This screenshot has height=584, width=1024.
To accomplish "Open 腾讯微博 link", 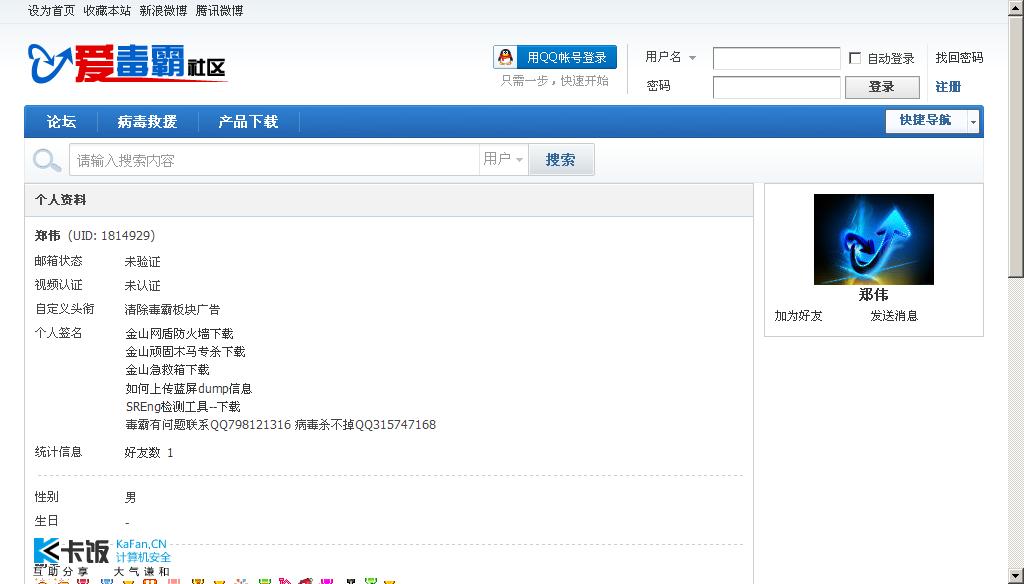I will coord(219,10).
